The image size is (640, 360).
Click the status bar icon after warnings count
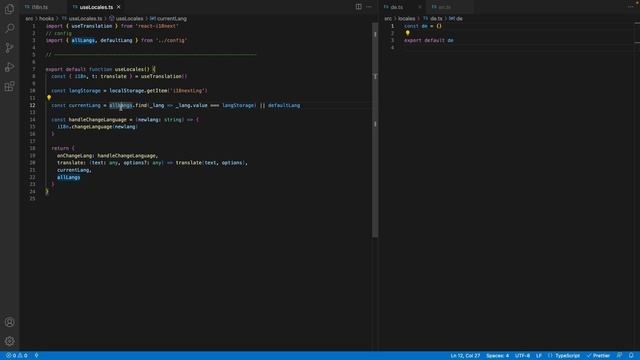click(36, 356)
